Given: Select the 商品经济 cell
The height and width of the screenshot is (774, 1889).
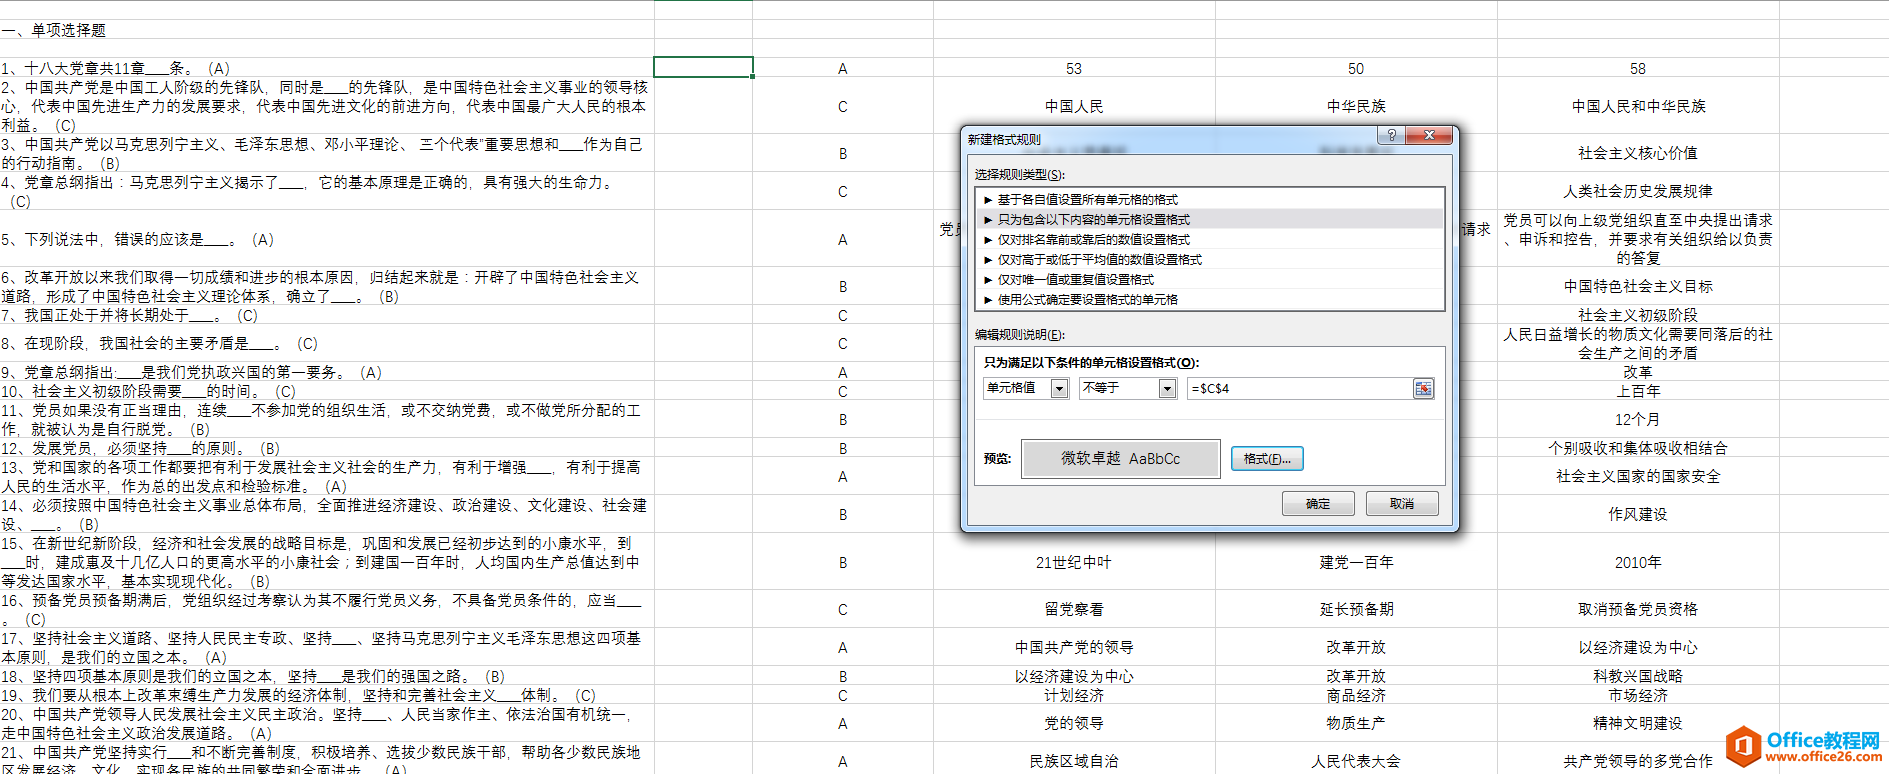Looking at the screenshot, I should (1356, 695).
